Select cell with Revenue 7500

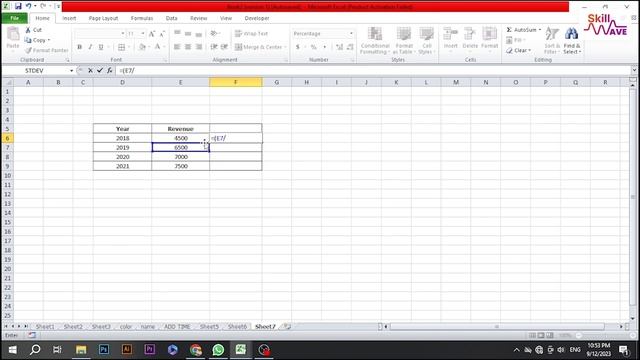pos(180,166)
